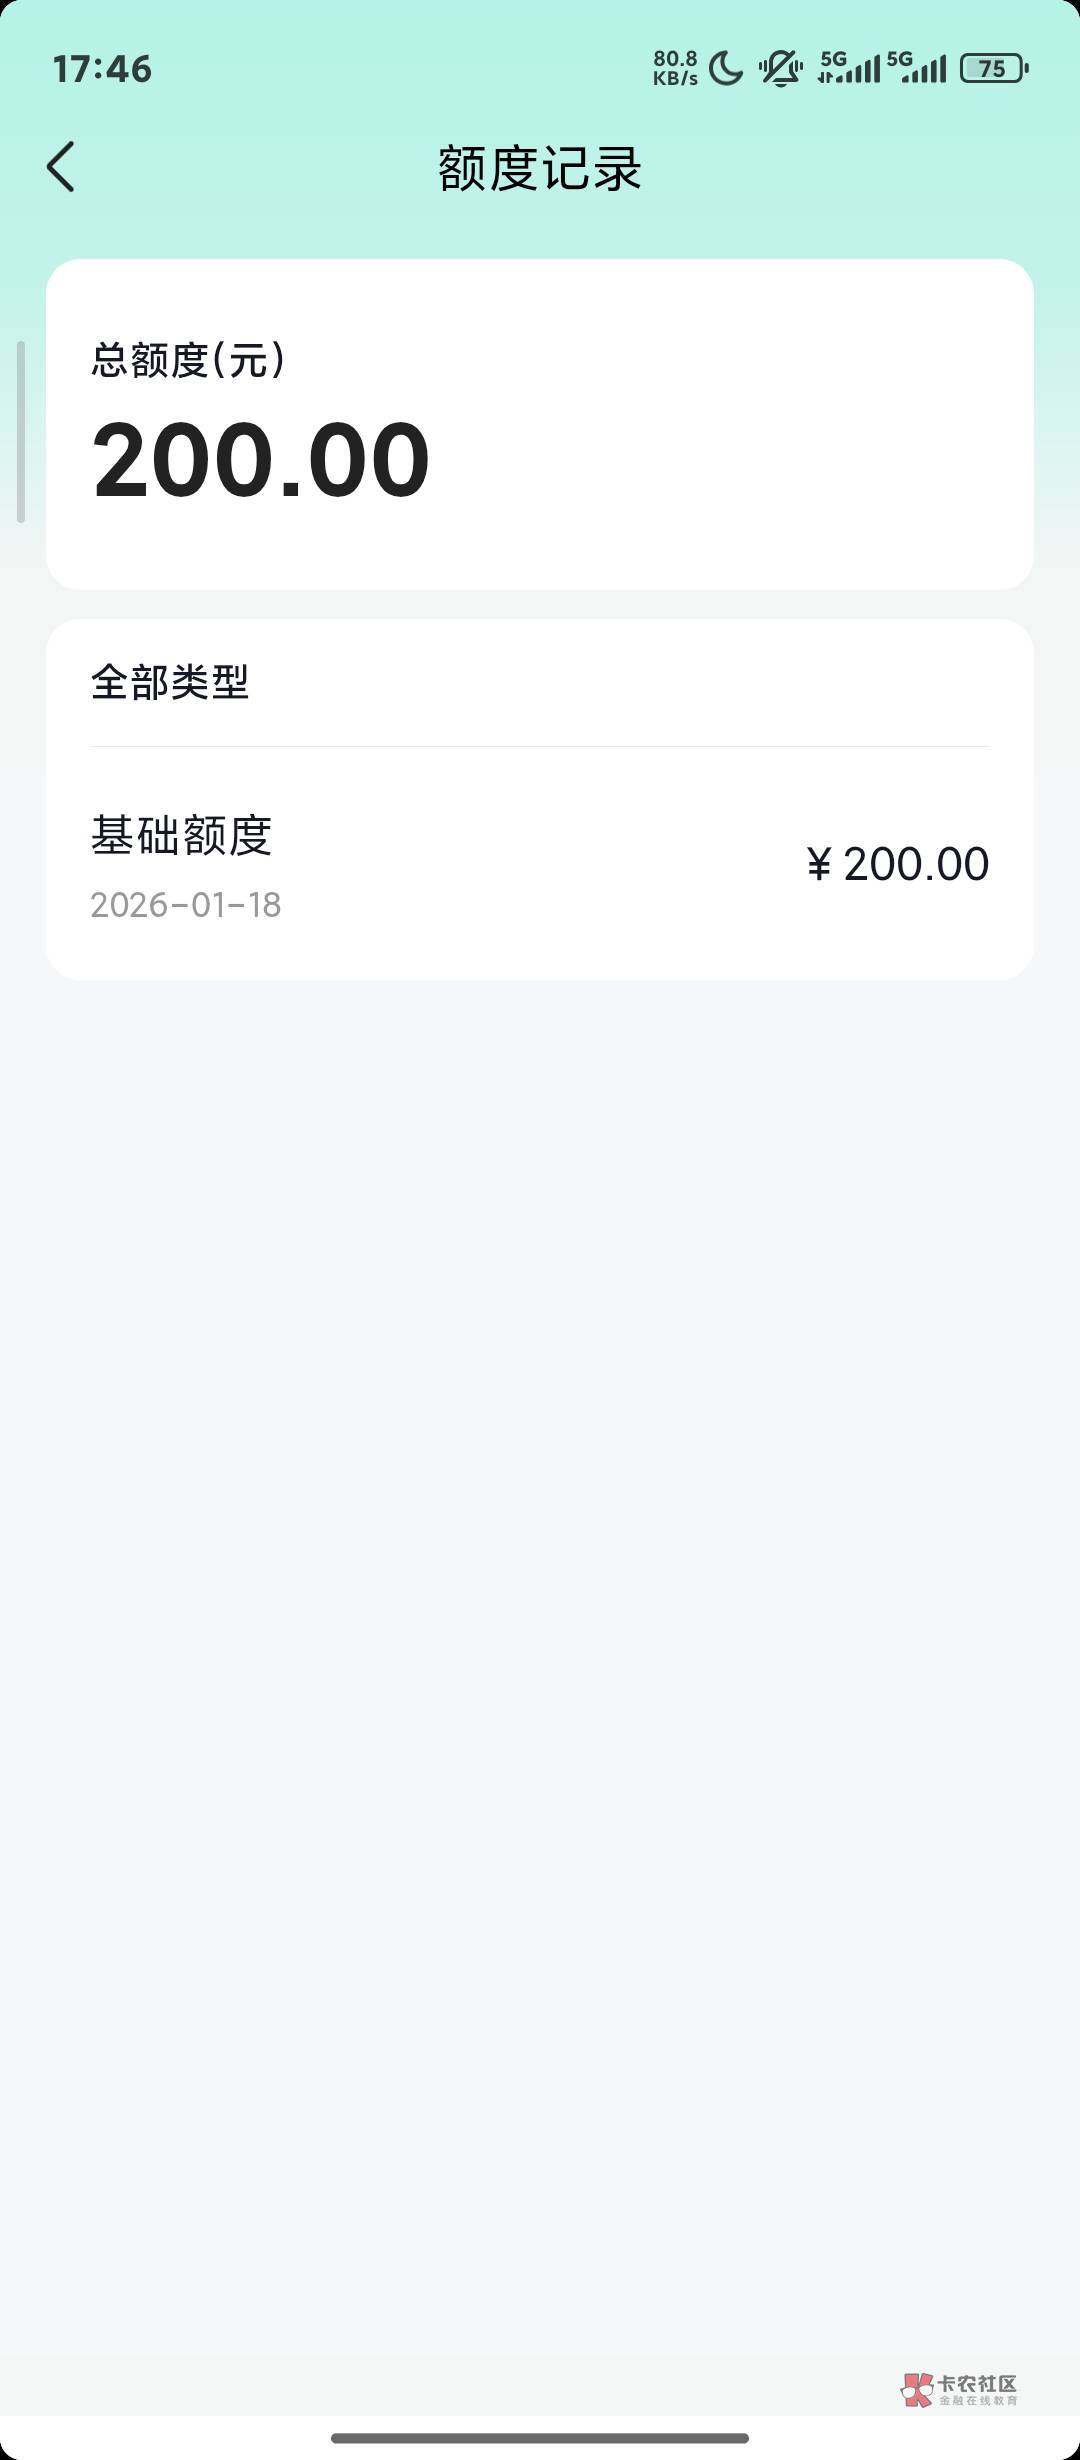Tap the ¥200.00 record amount
Viewport: 1080px width, 2460px height.
click(x=897, y=864)
